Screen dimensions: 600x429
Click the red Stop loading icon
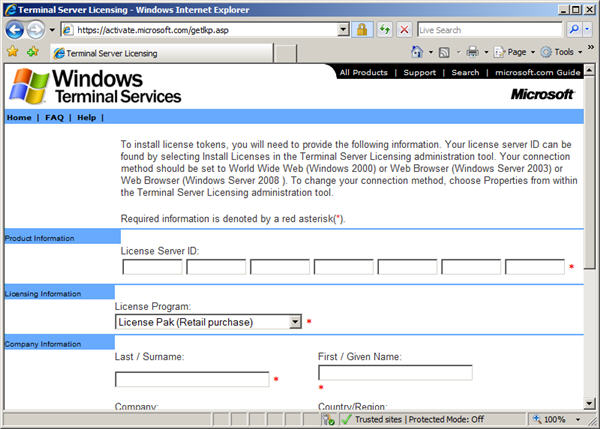tap(404, 30)
